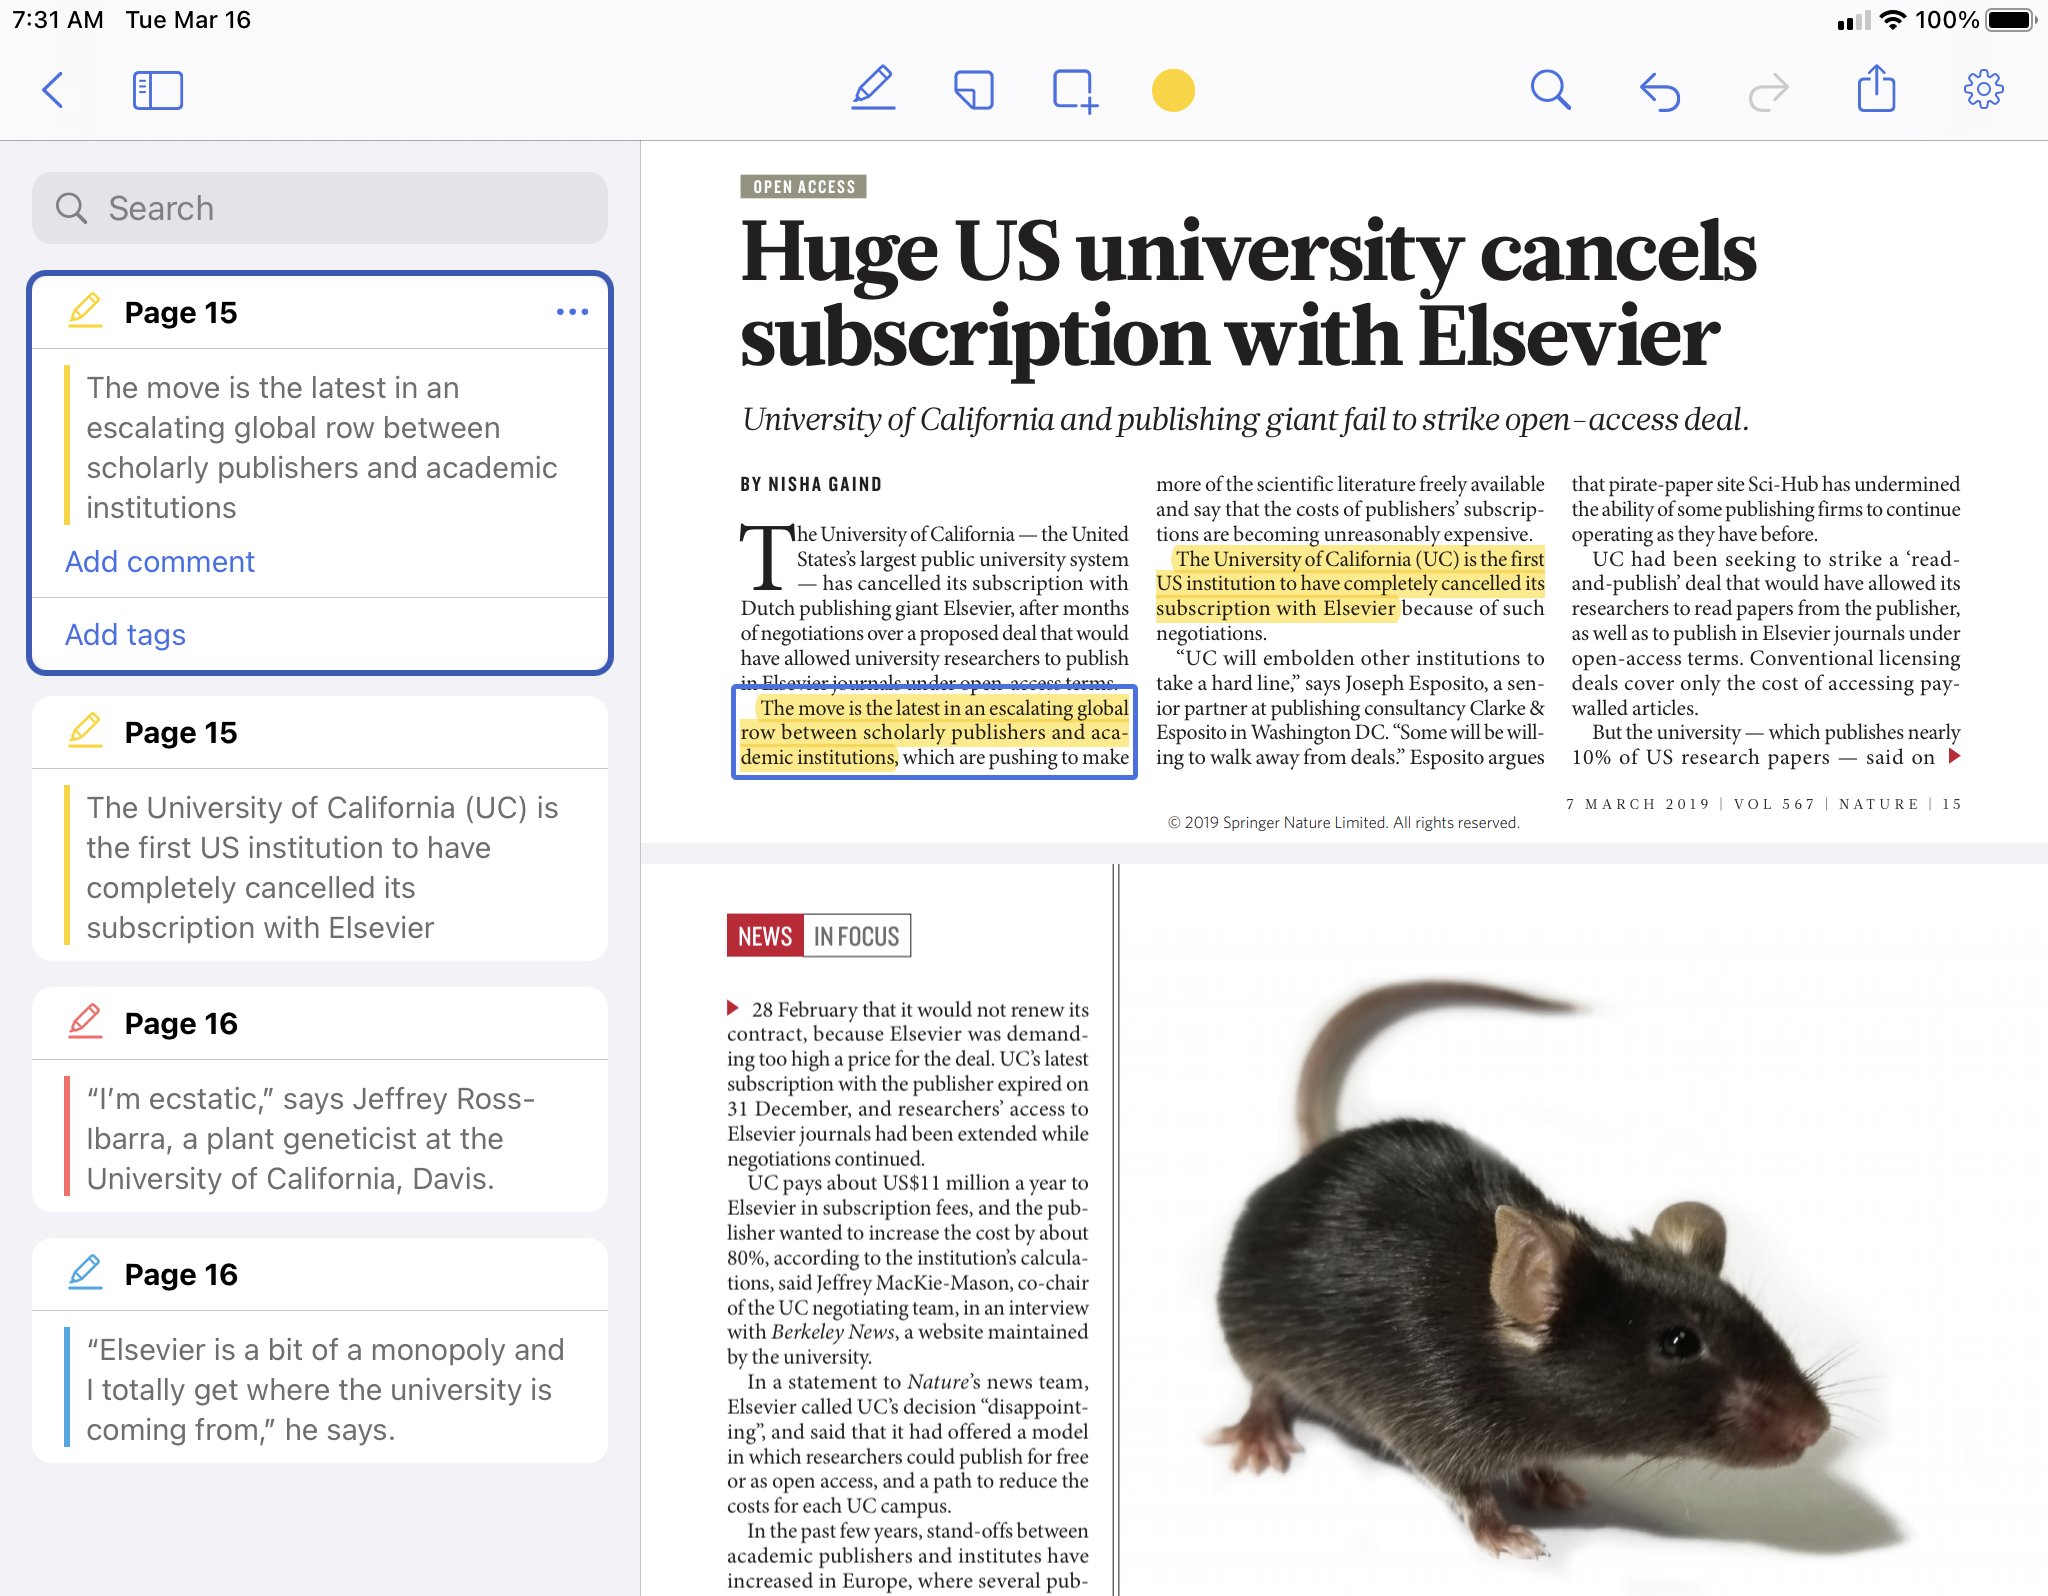Click the yellow highlighter icon on the UC annotation card

(86, 732)
